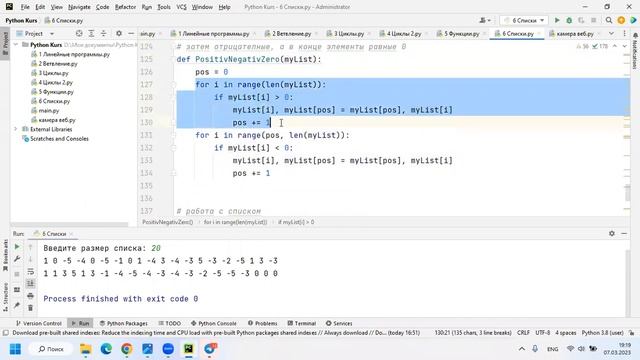Click the editor vertical scrollbar
The width and height of the screenshot is (640, 360).
click(x=627, y=193)
